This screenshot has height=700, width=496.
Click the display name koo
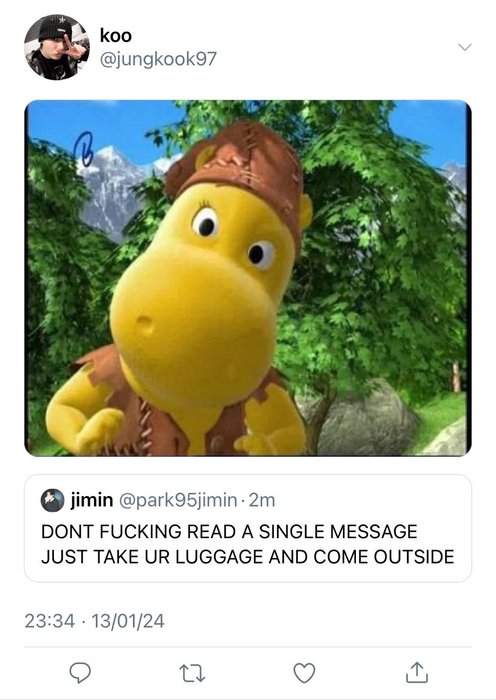[116, 36]
